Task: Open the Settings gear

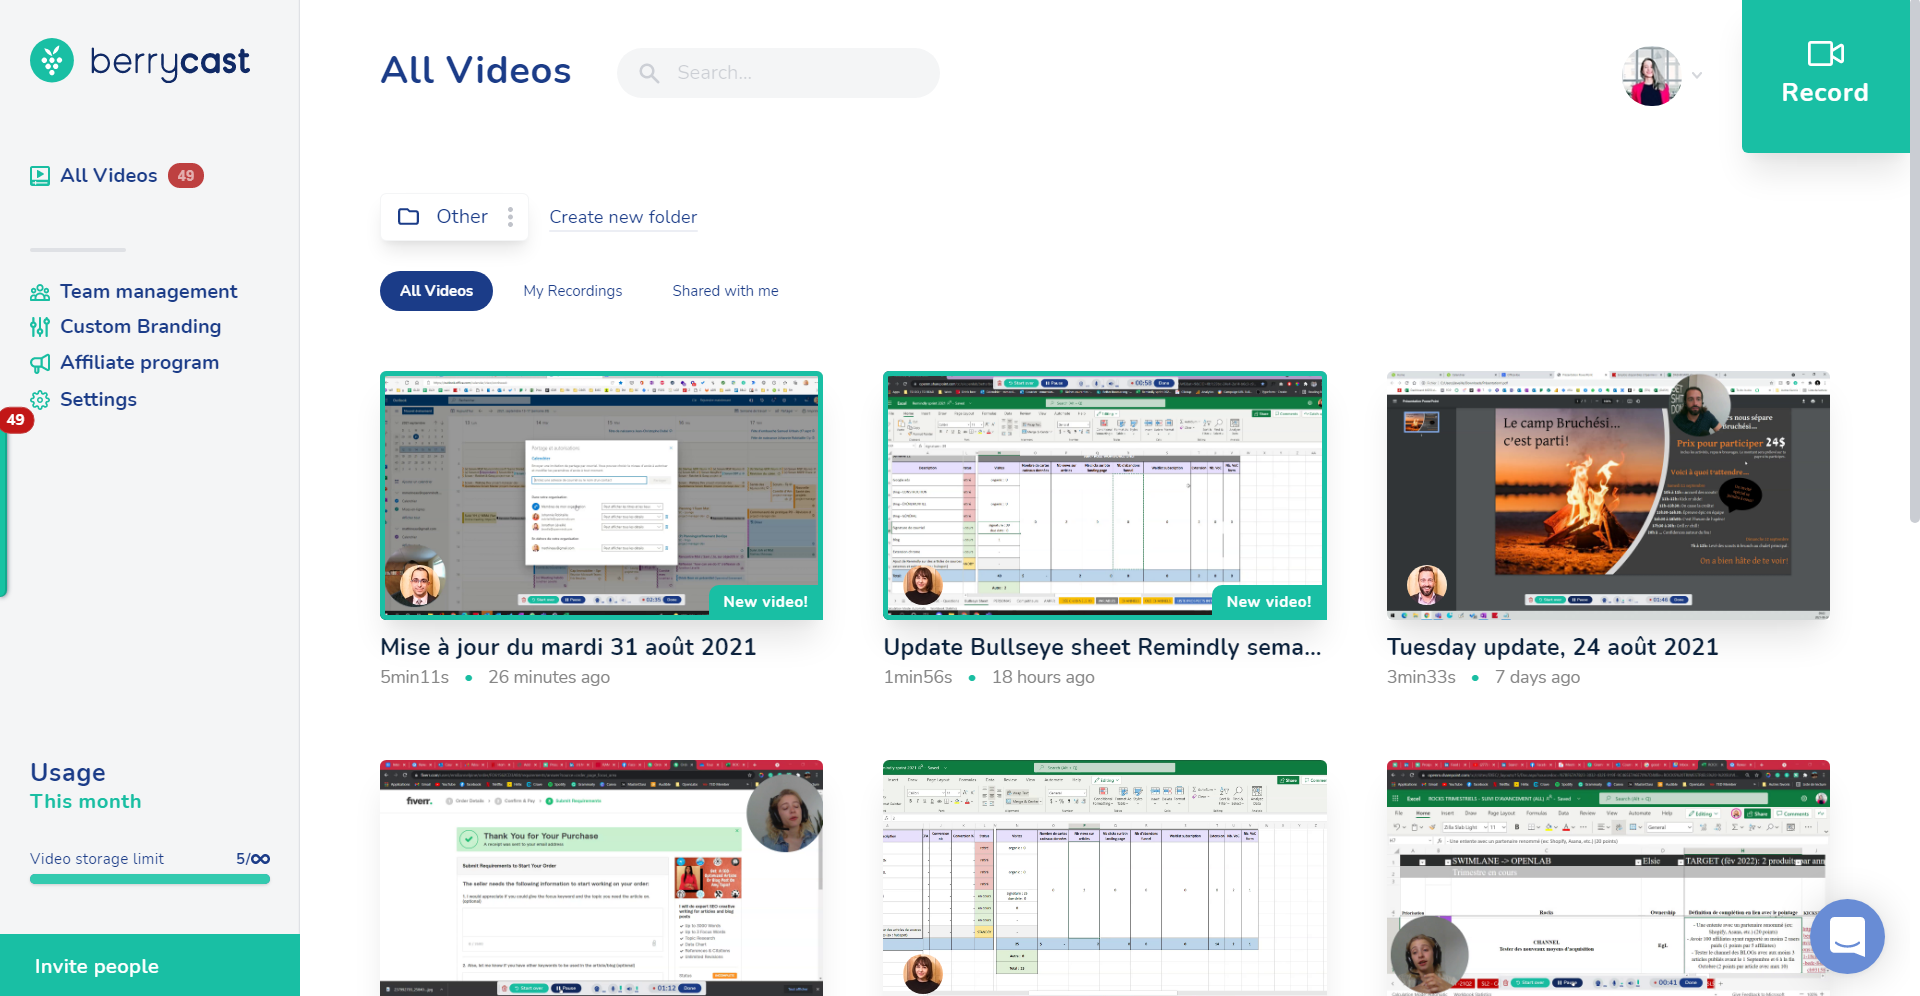Action: point(40,399)
